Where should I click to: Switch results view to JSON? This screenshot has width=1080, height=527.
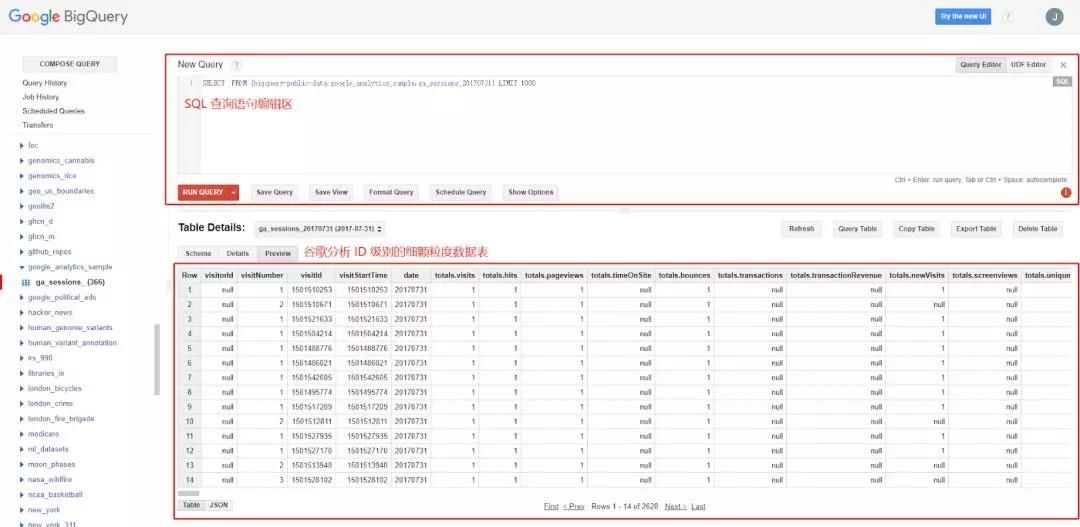click(219, 505)
